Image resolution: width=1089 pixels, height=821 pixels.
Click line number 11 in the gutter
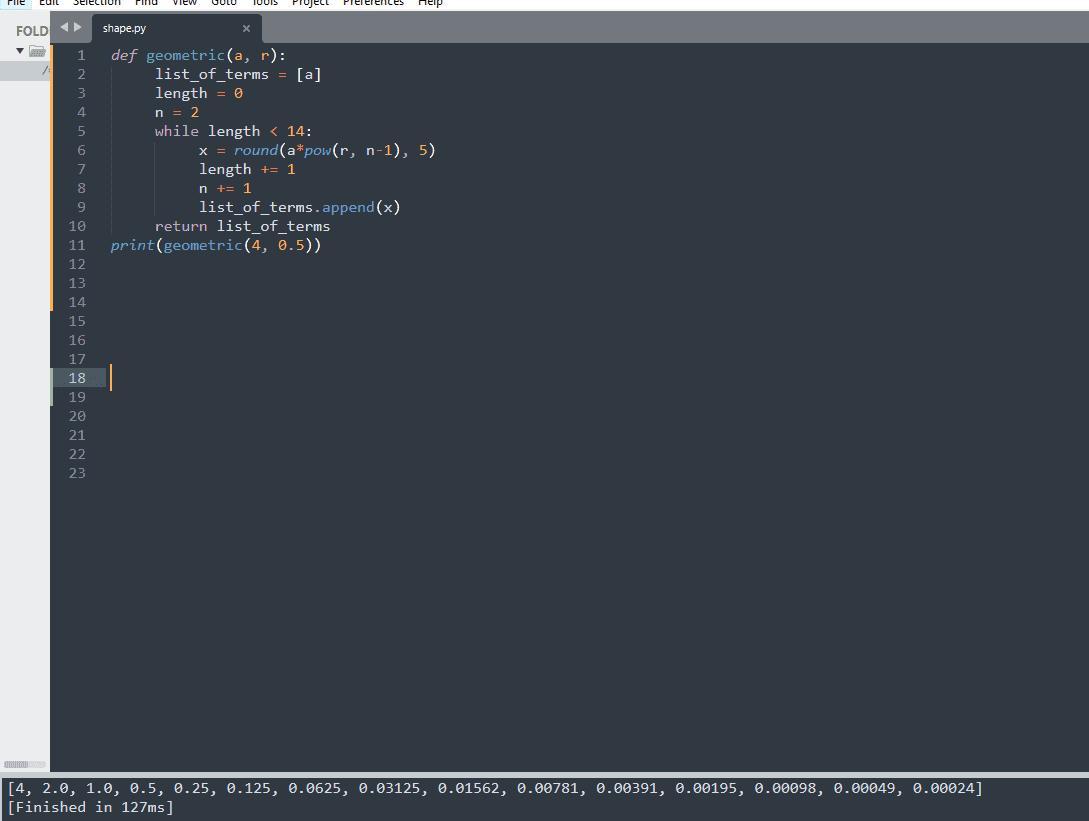pos(77,245)
